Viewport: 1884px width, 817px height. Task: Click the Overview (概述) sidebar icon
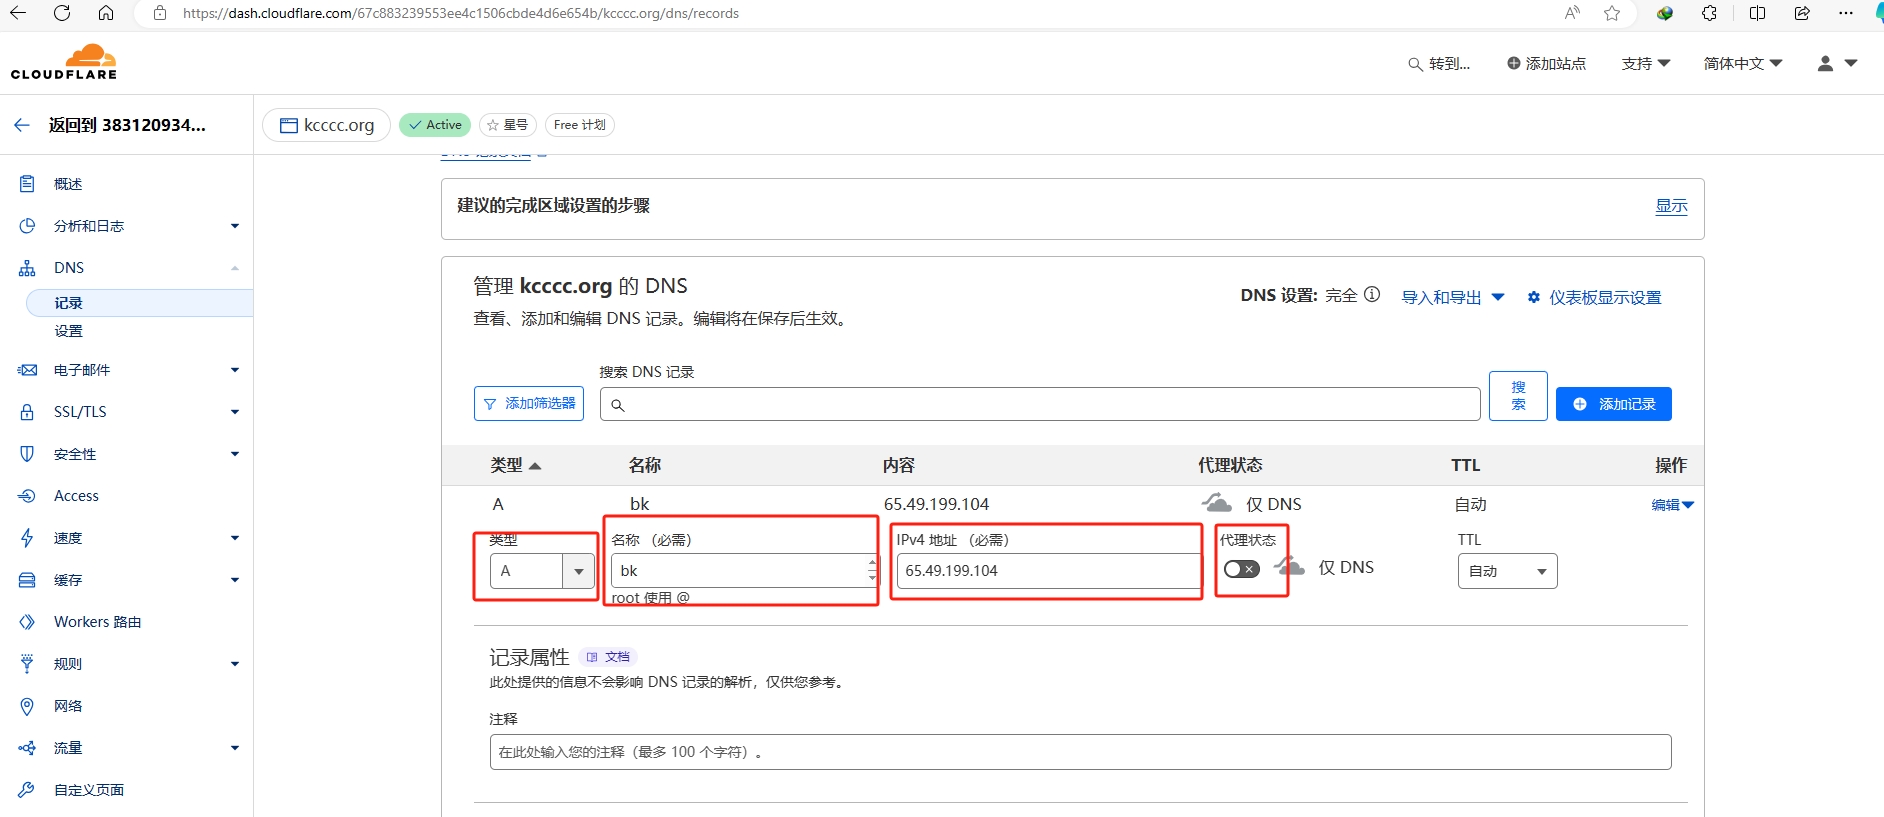(27, 183)
